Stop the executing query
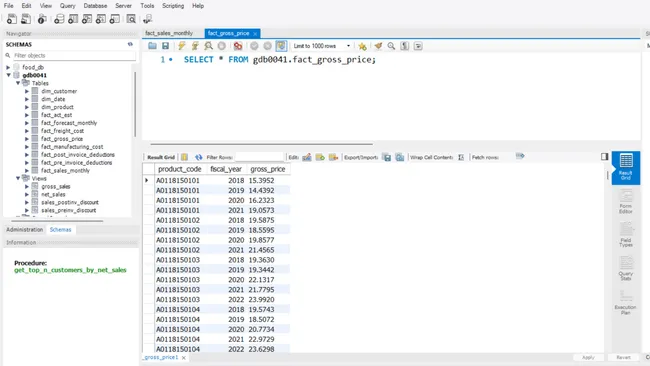 coord(222,46)
